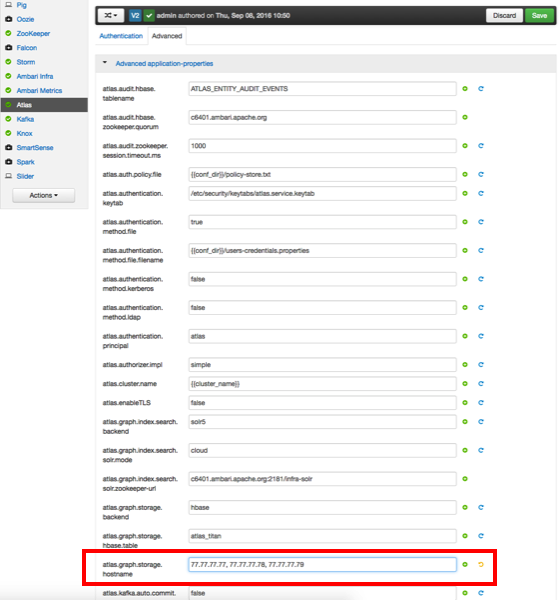Click the orange undo icon for atlas.graph.storage.hostname
The height and width of the screenshot is (600, 560).
(x=481, y=564)
